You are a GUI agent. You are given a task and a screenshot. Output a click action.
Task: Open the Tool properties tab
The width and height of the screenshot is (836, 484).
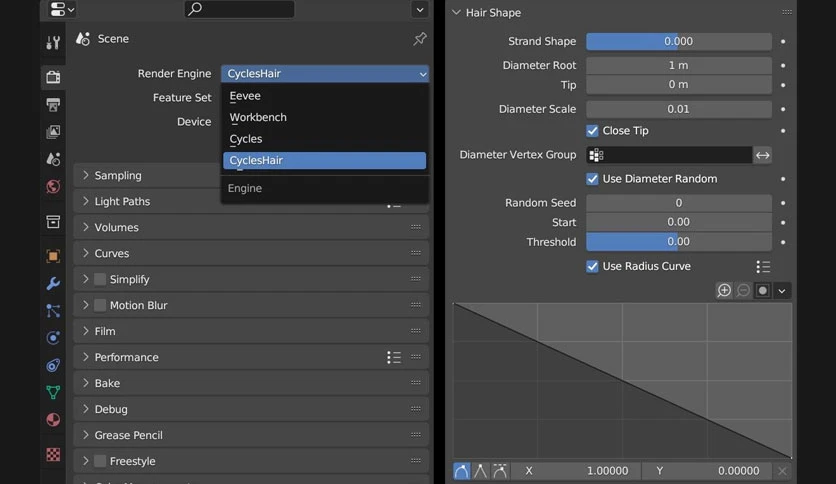tap(53, 42)
